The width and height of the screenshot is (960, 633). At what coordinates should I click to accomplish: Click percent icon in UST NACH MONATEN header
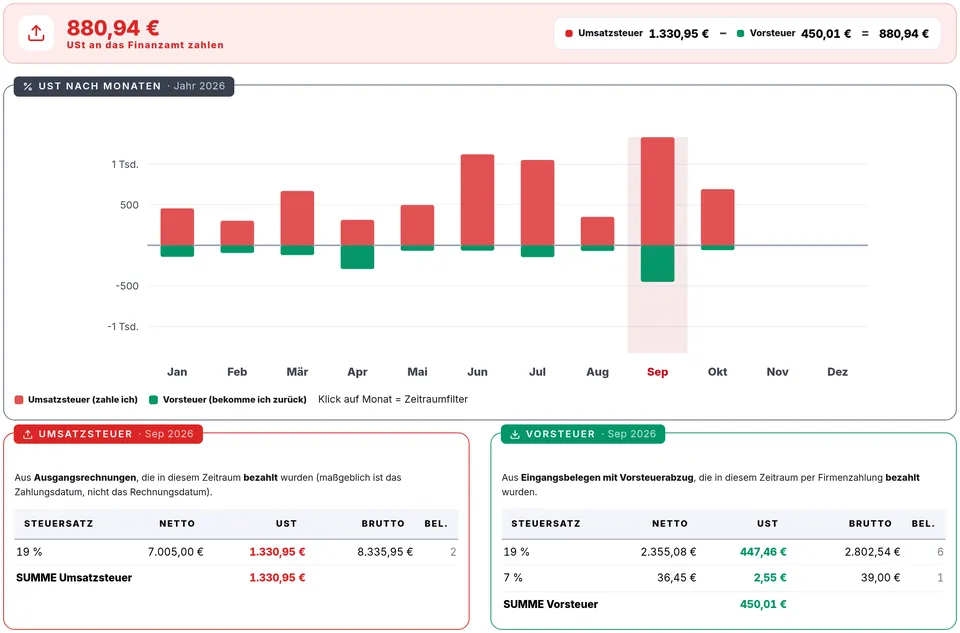coord(28,86)
